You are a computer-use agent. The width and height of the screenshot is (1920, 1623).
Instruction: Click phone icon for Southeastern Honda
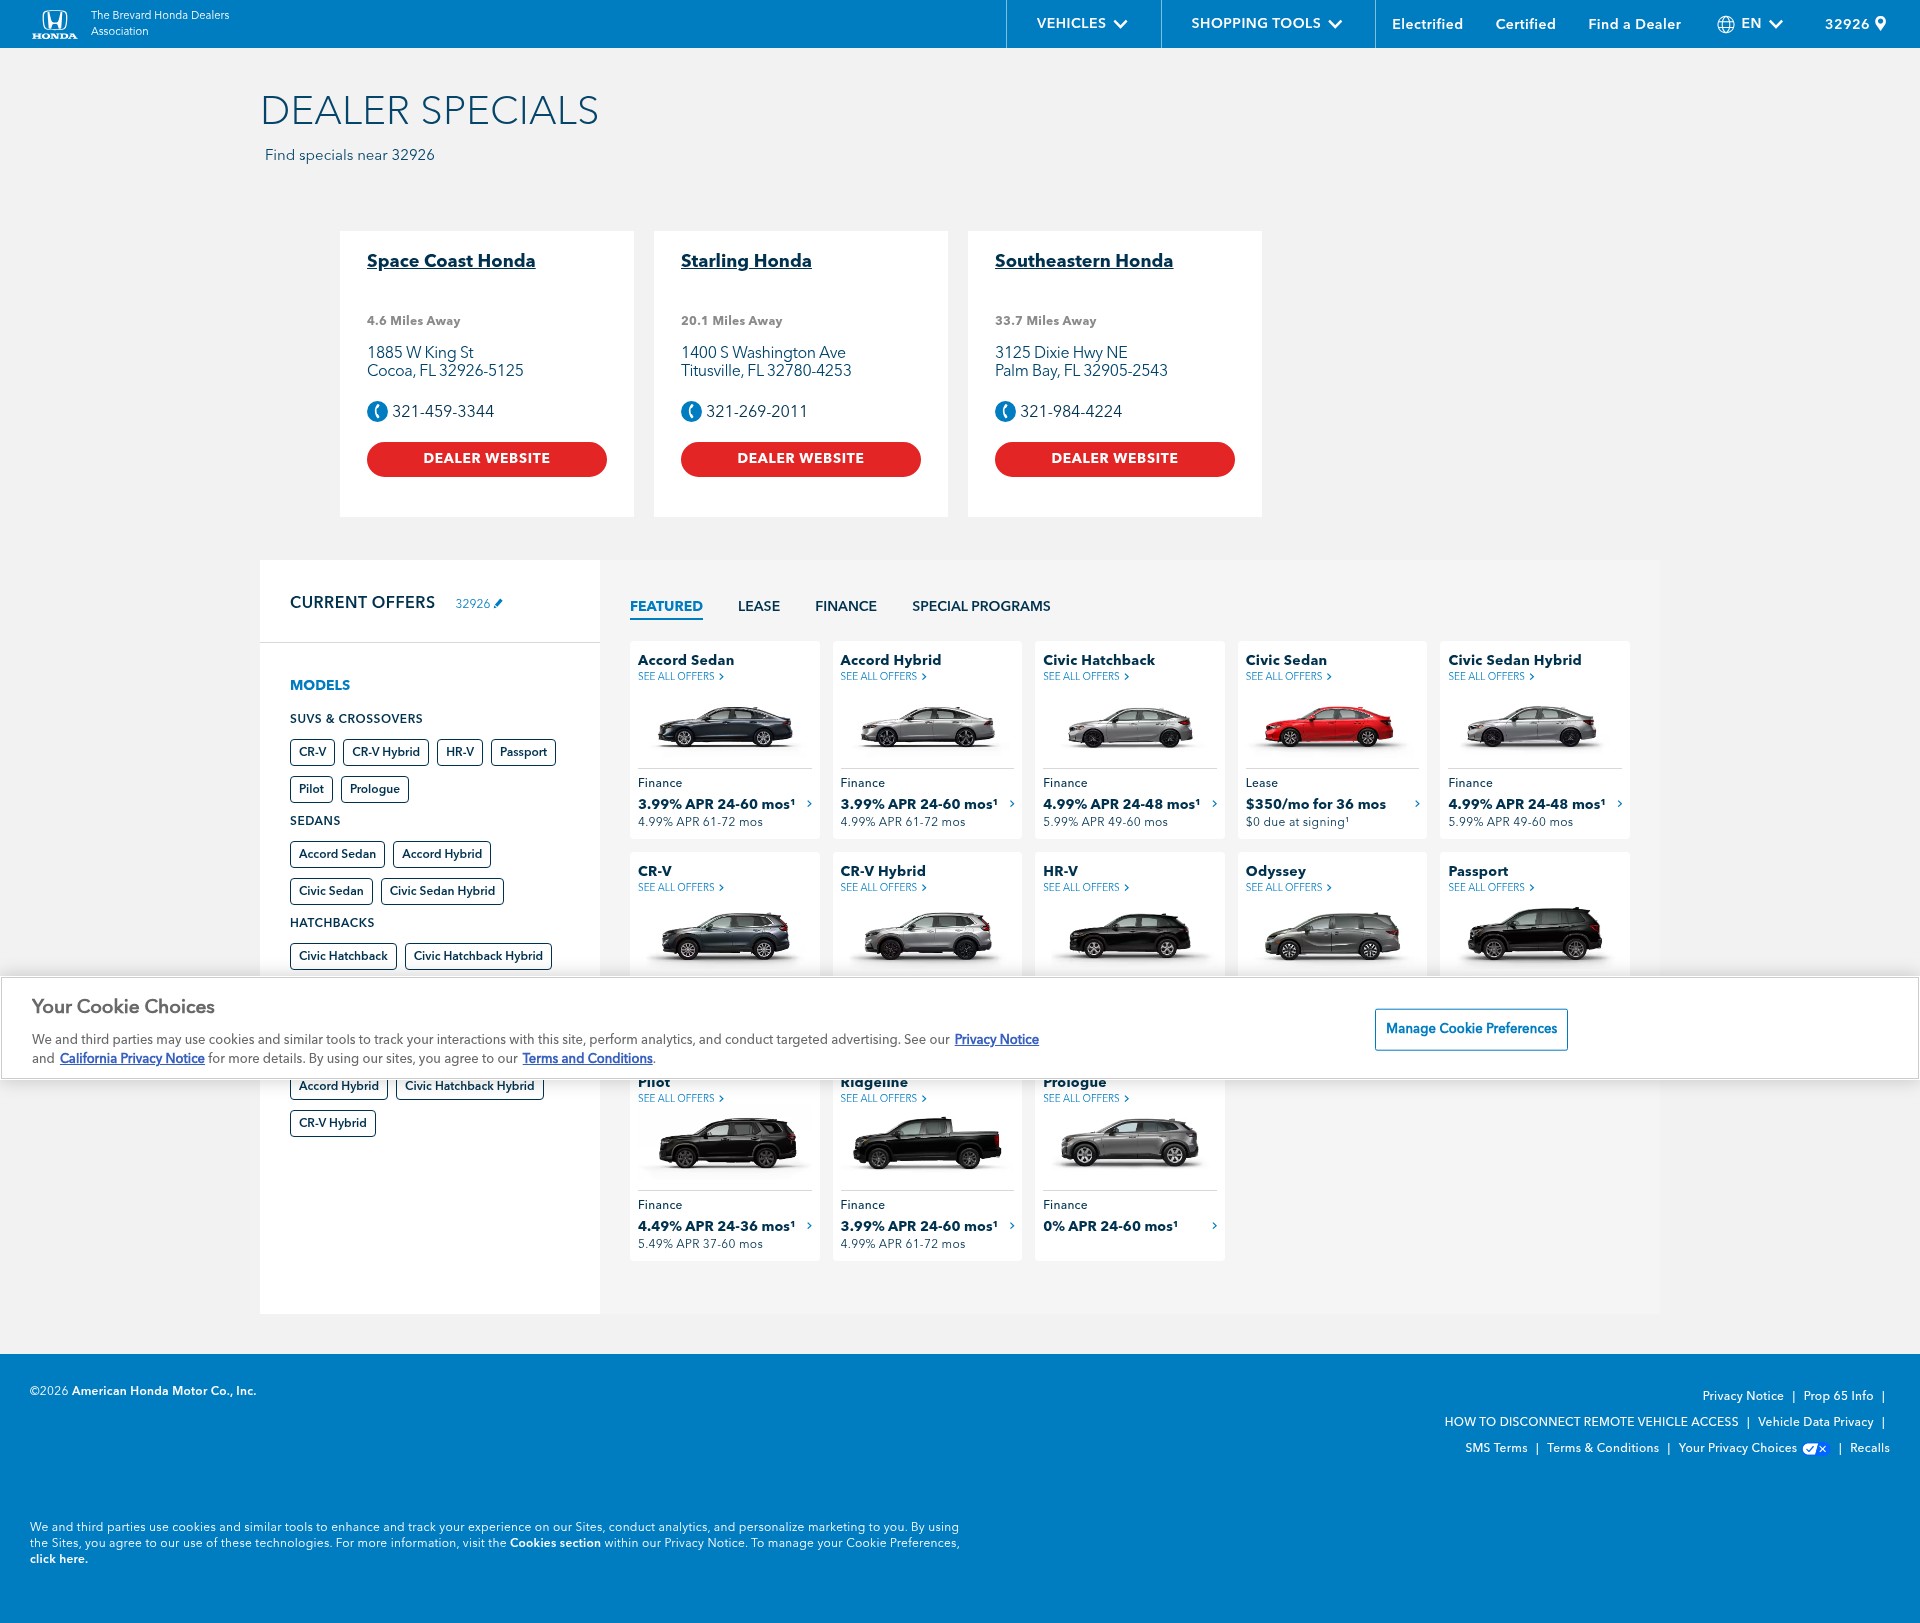tap(1005, 411)
